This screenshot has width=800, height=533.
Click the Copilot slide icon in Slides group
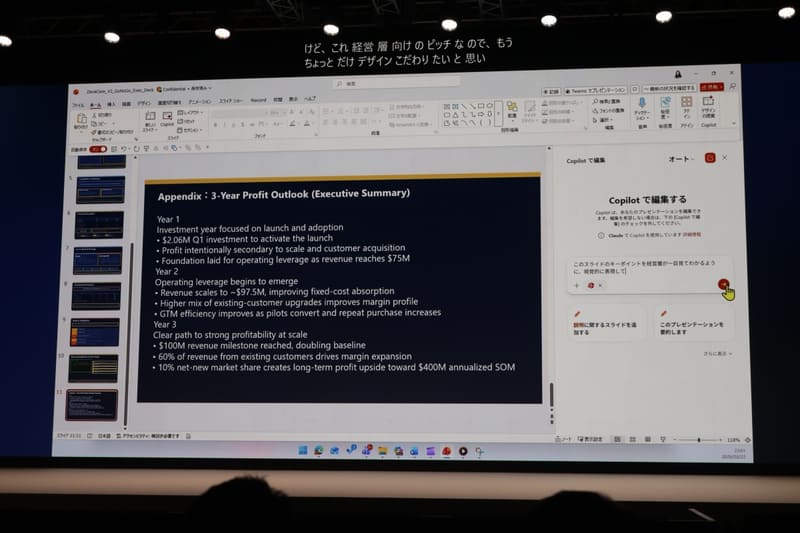(167, 119)
